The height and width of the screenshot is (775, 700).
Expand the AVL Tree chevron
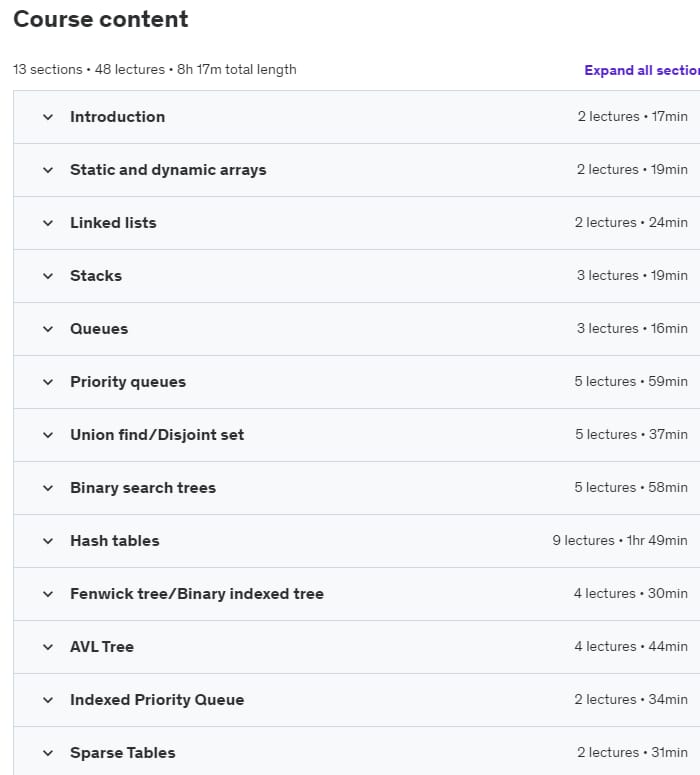(x=48, y=647)
